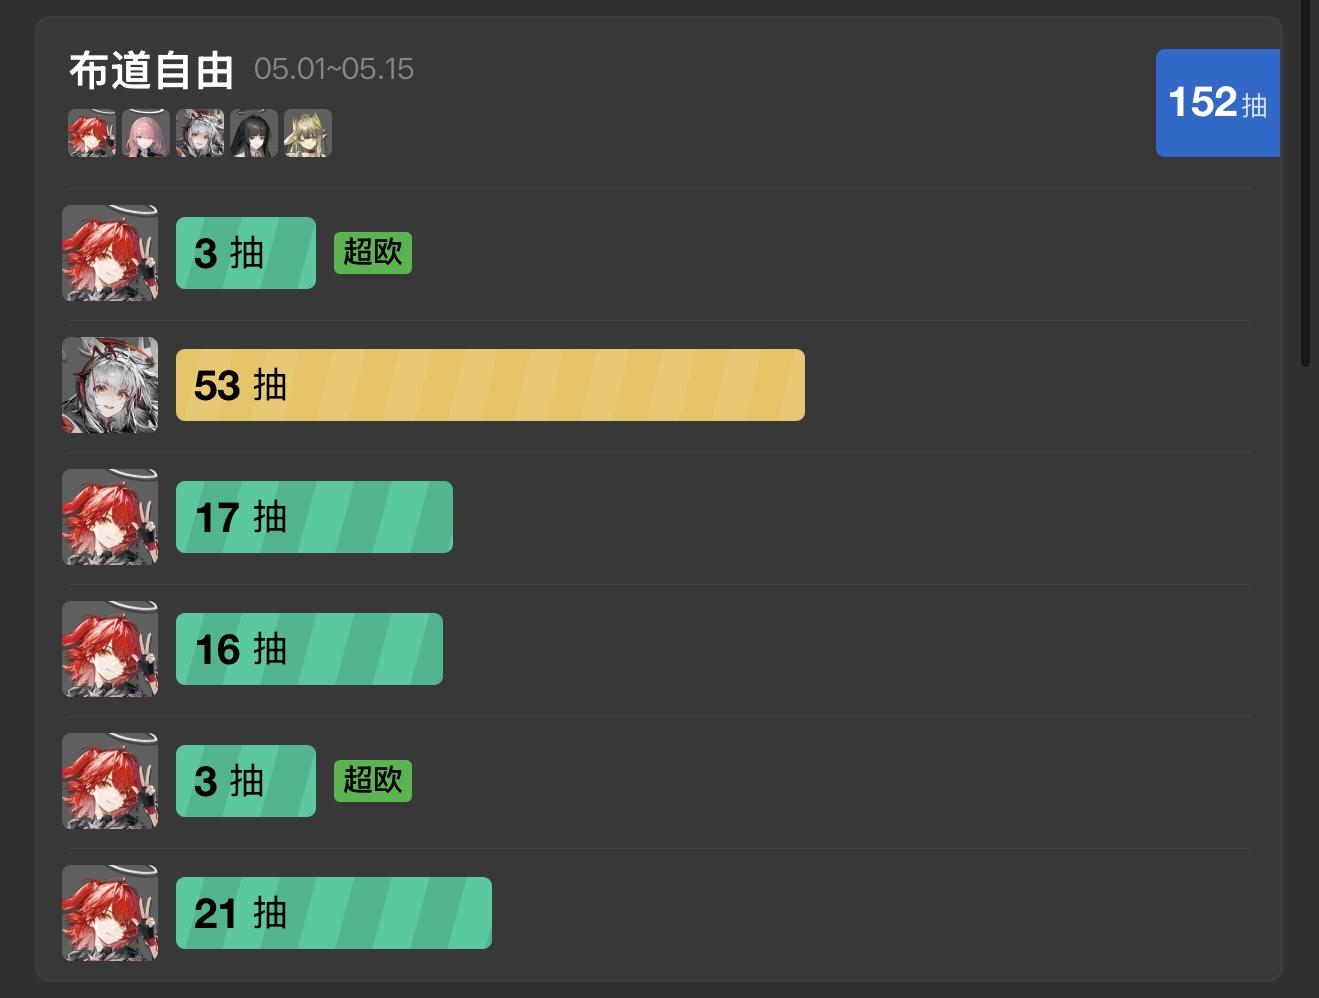Image resolution: width=1319 pixels, height=998 pixels.
Task: Select the red-haired avatar beside 21 抽
Action: coord(110,913)
